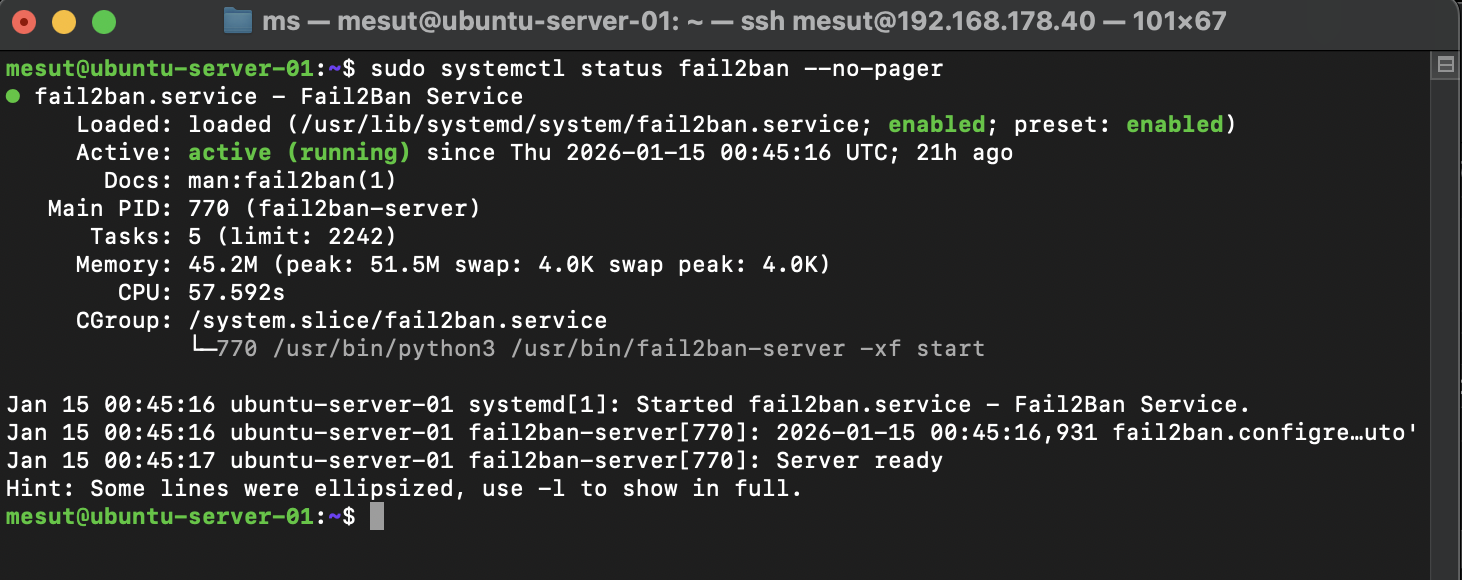This screenshot has height=580, width=1462.
Task: Click the green fail2ban service status dot
Action: coord(14,96)
